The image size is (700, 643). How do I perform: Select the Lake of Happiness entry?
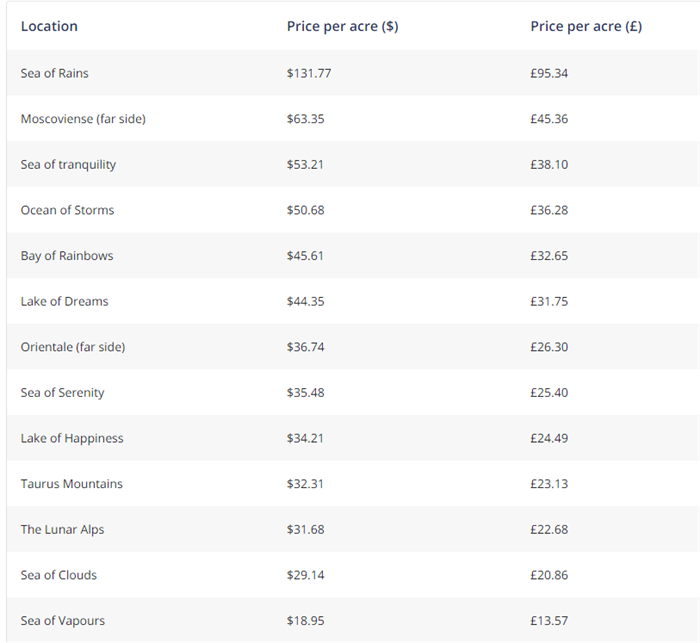click(72, 438)
